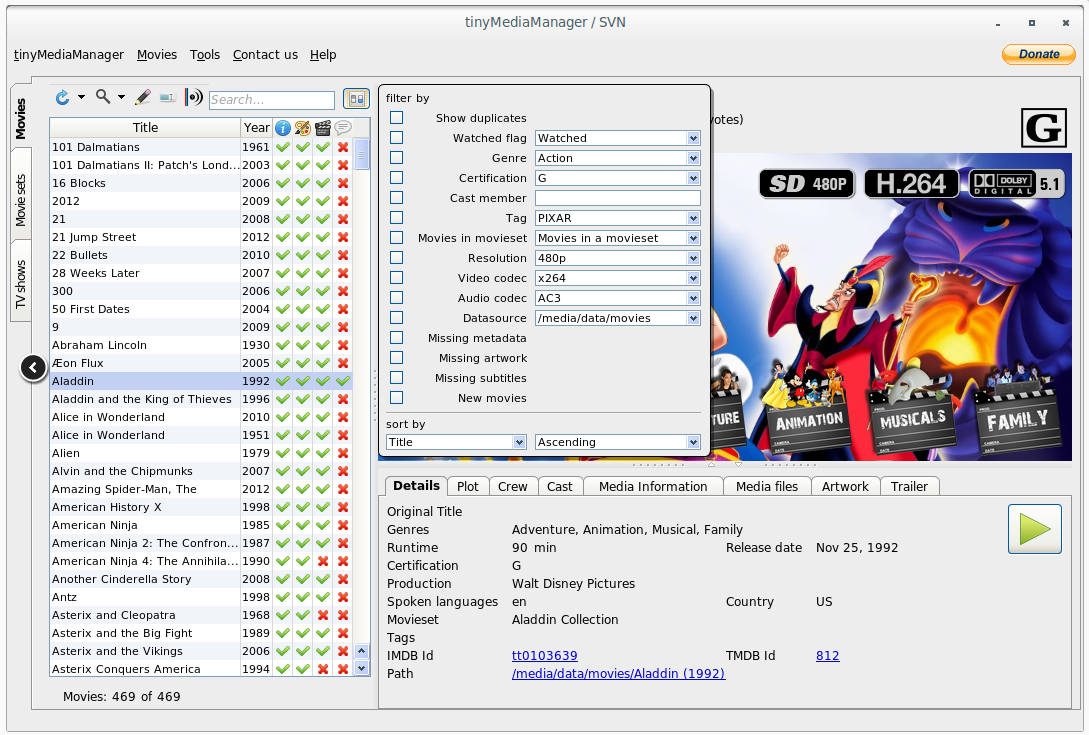Switch to the Movie sets side tab
This screenshot has width=1089, height=735.
click(x=21, y=200)
